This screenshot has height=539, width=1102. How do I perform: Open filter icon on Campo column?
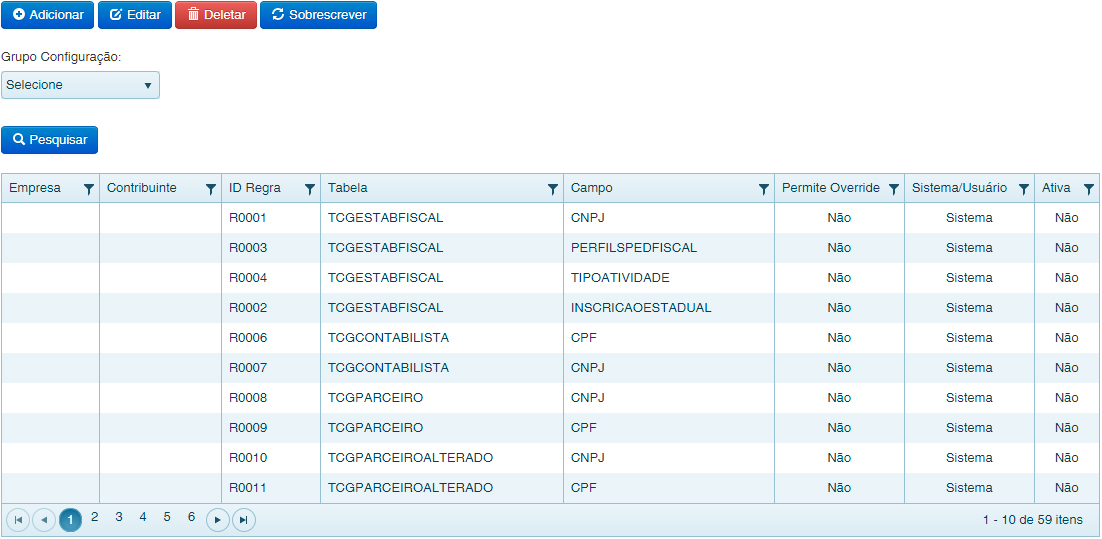(x=763, y=189)
